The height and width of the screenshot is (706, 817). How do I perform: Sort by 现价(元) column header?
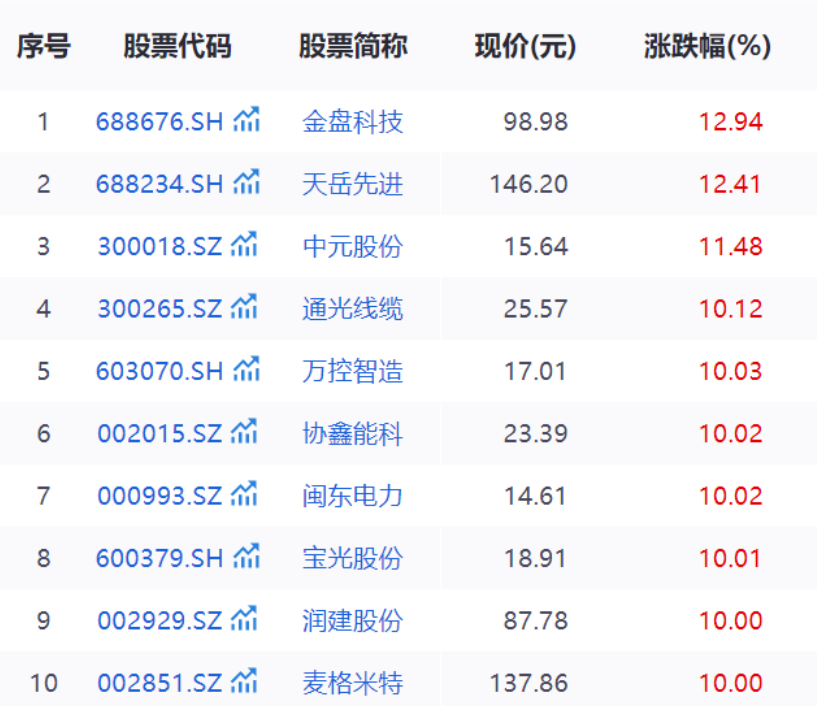point(526,46)
